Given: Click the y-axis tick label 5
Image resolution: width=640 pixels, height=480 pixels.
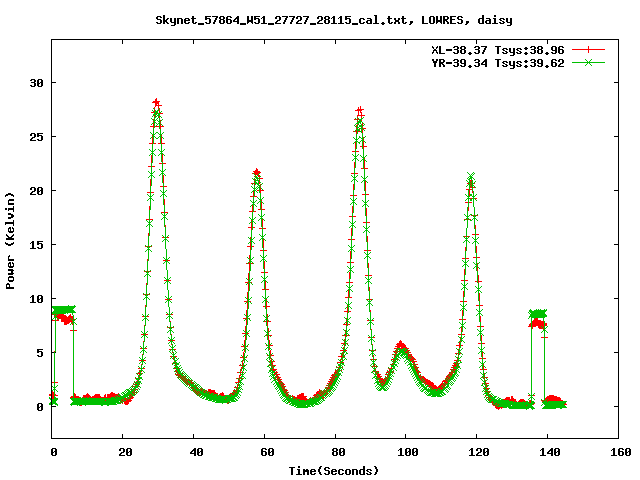Looking at the screenshot, I should (40, 353).
